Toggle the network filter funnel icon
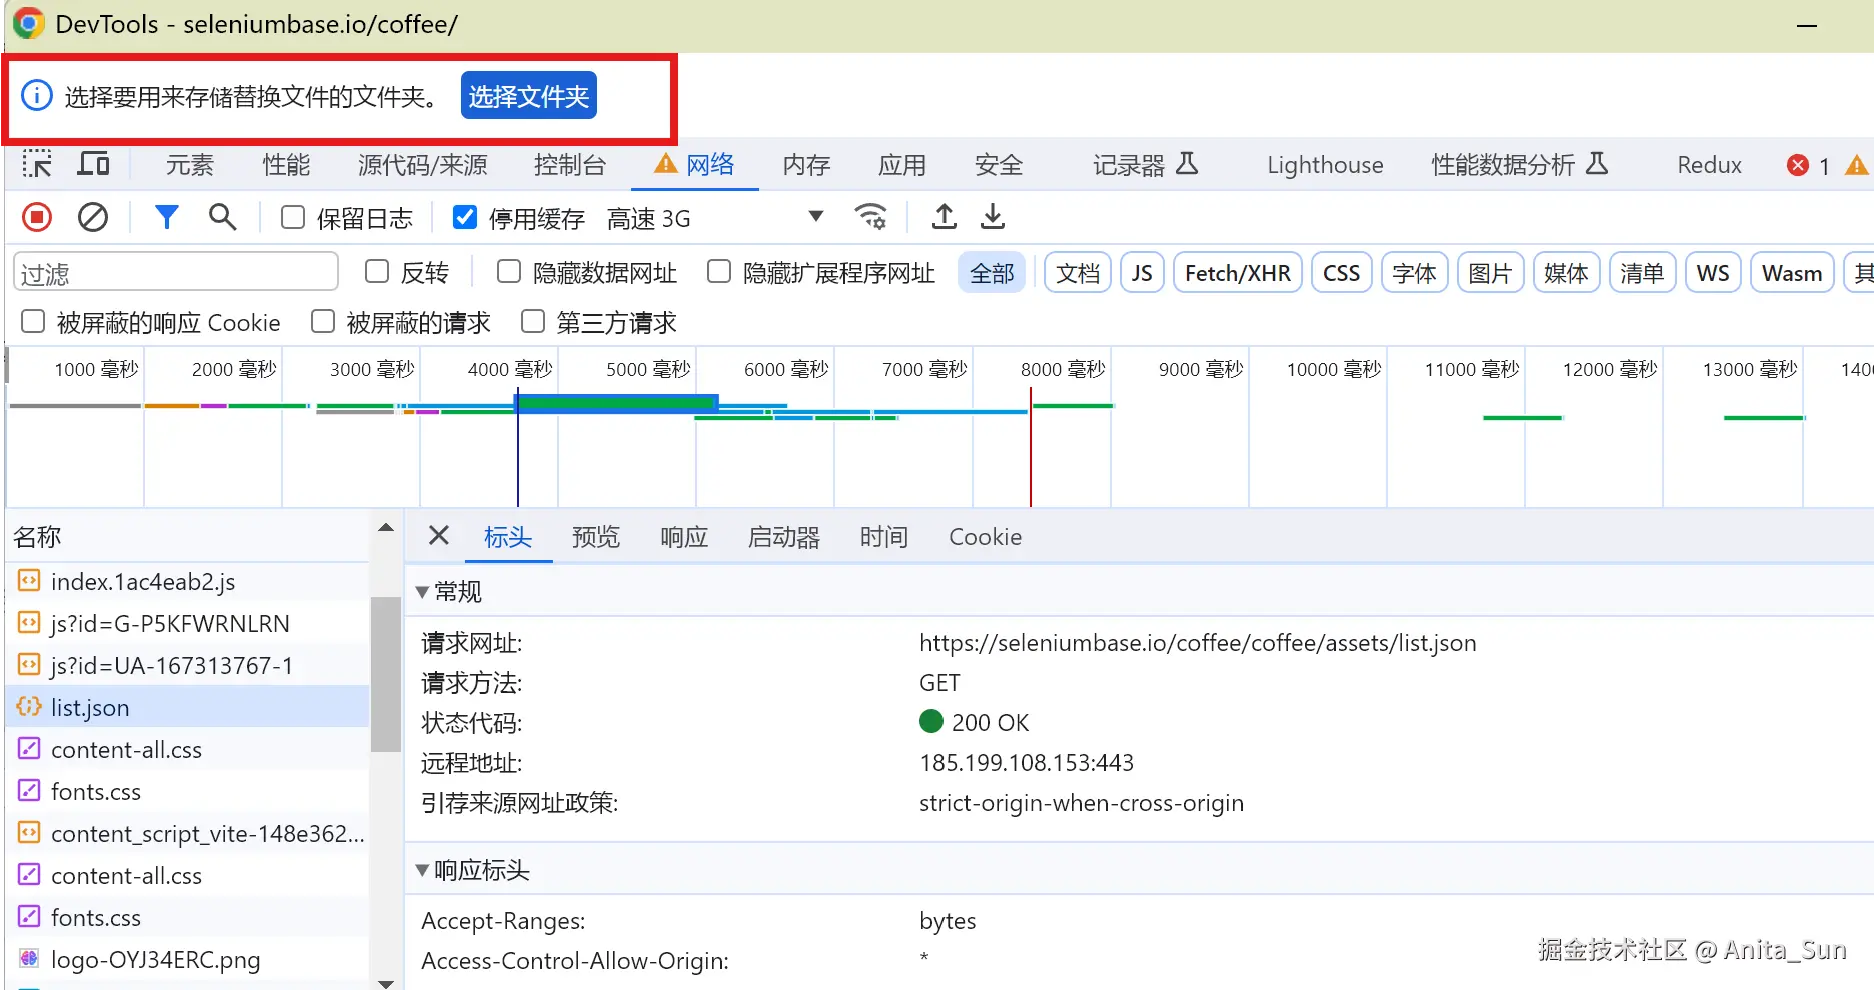The height and width of the screenshot is (990, 1874). (167, 217)
